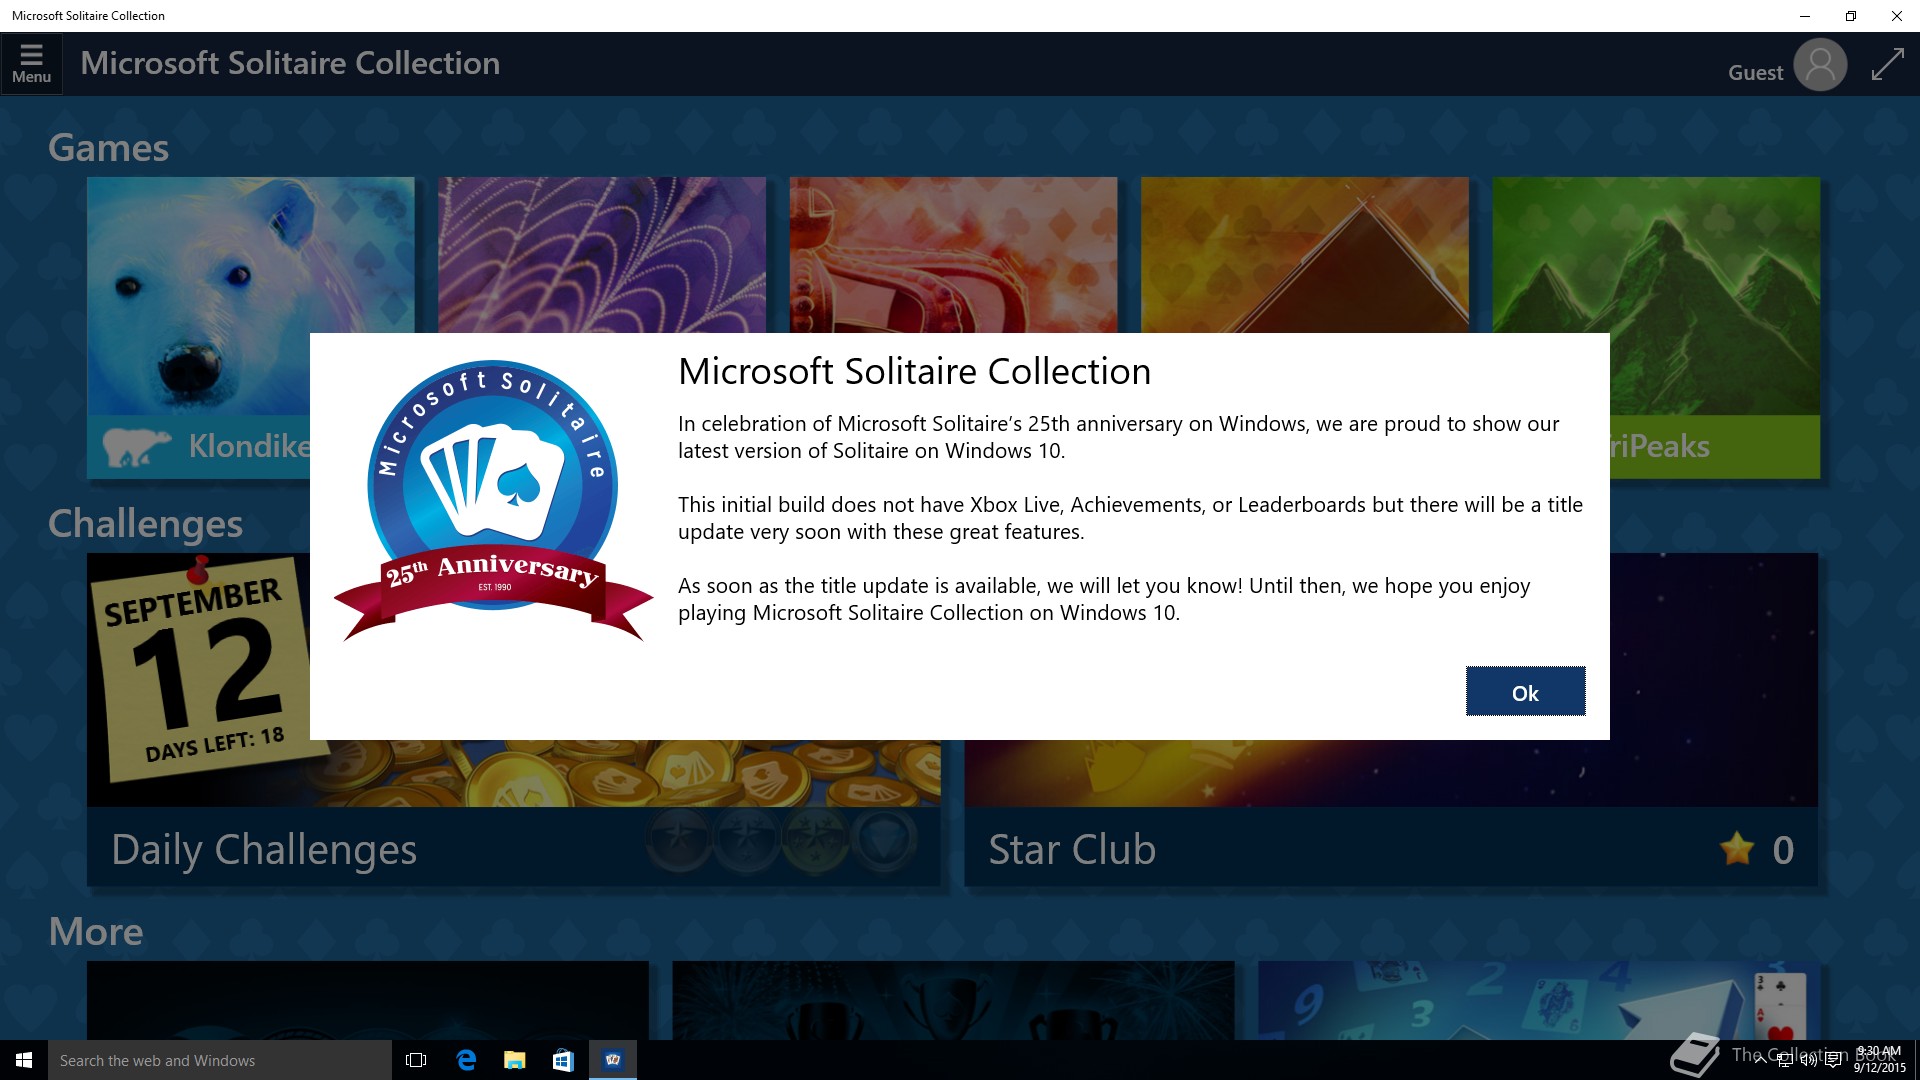Open the trophies tile under More
The width and height of the screenshot is (1920, 1080).
pos(953,1000)
